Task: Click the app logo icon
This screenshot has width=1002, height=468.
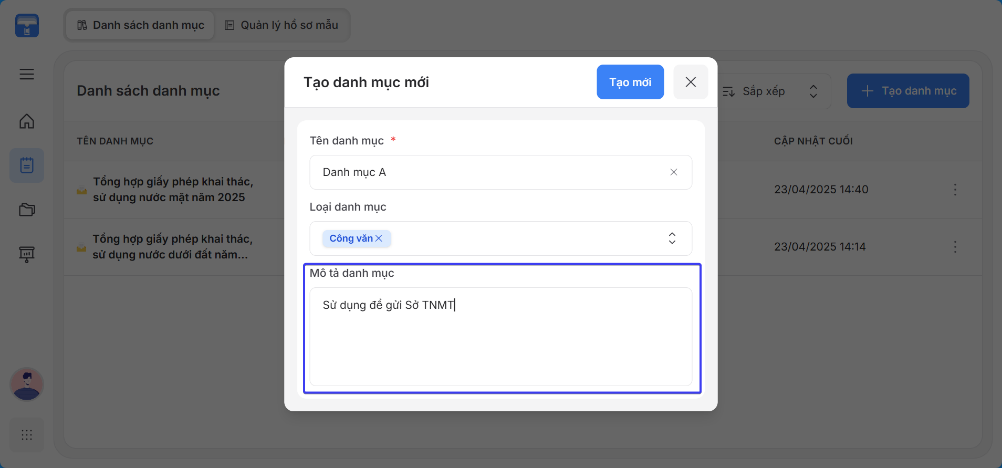Action: [27, 26]
